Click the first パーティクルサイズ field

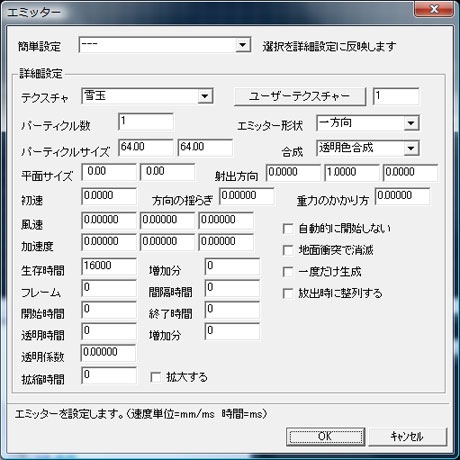pos(146,148)
